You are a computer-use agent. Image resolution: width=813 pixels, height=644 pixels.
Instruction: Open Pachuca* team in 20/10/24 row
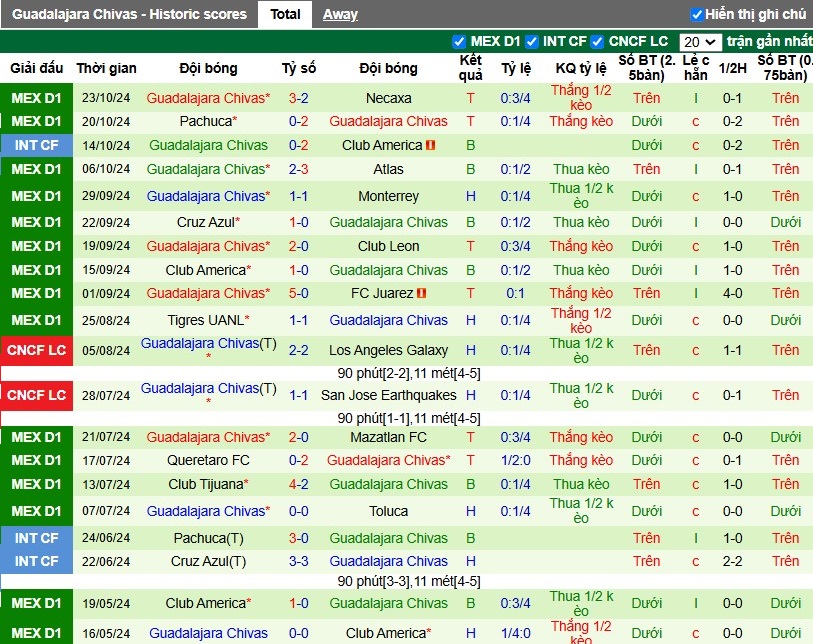point(208,121)
